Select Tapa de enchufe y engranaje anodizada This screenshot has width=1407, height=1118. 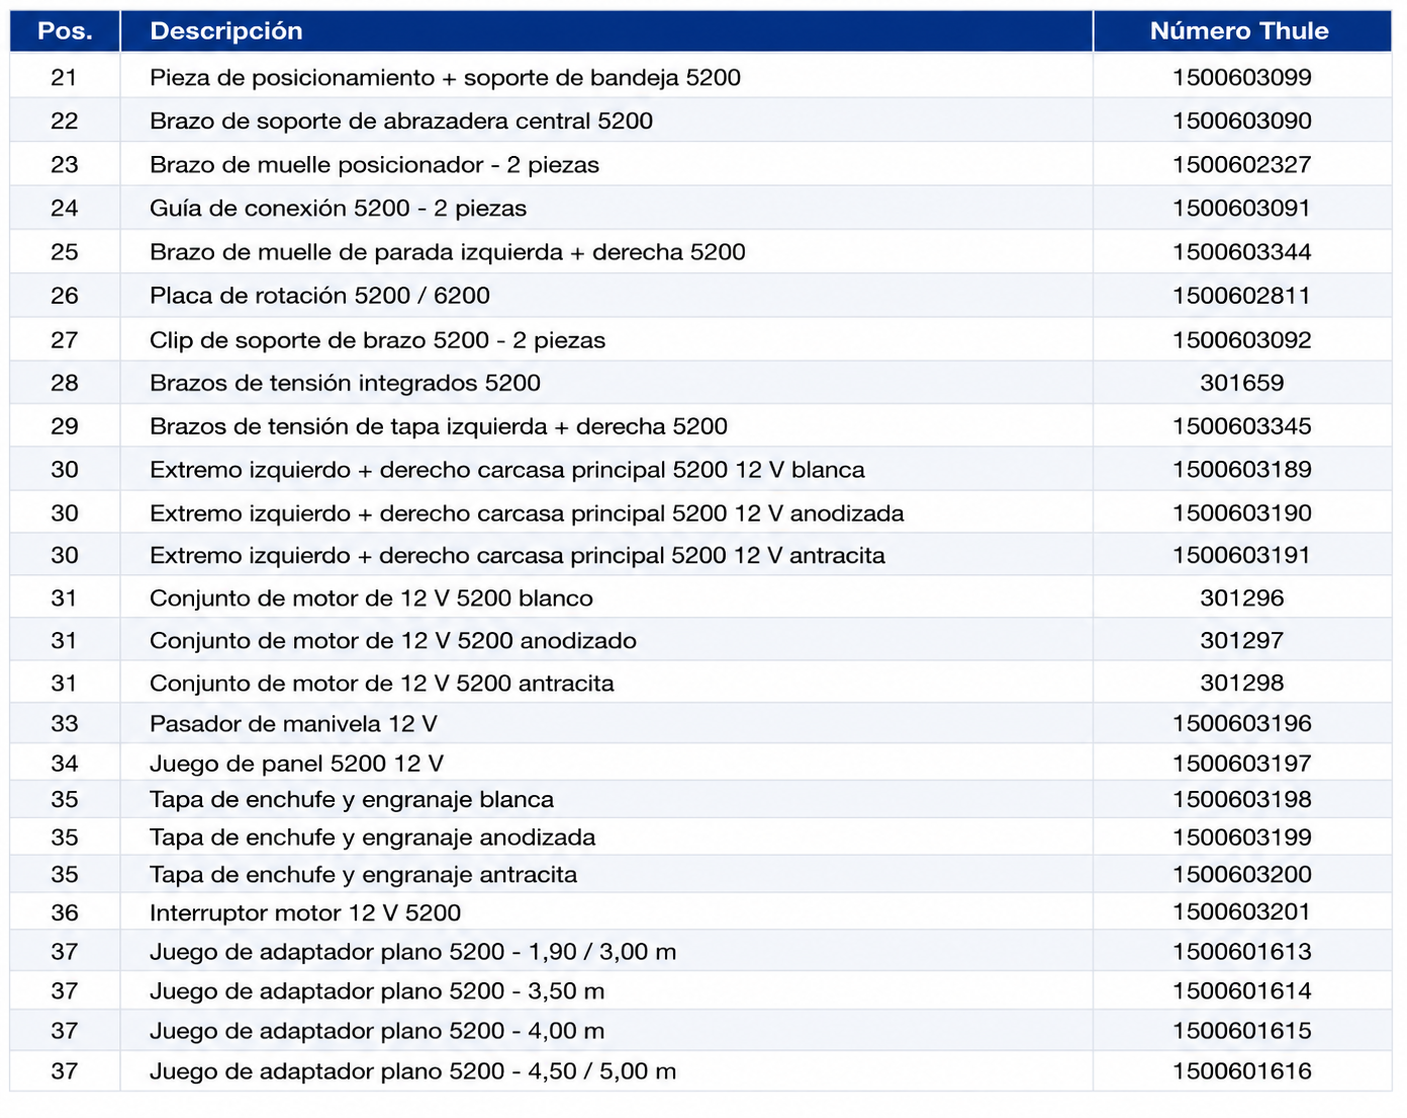click(372, 838)
